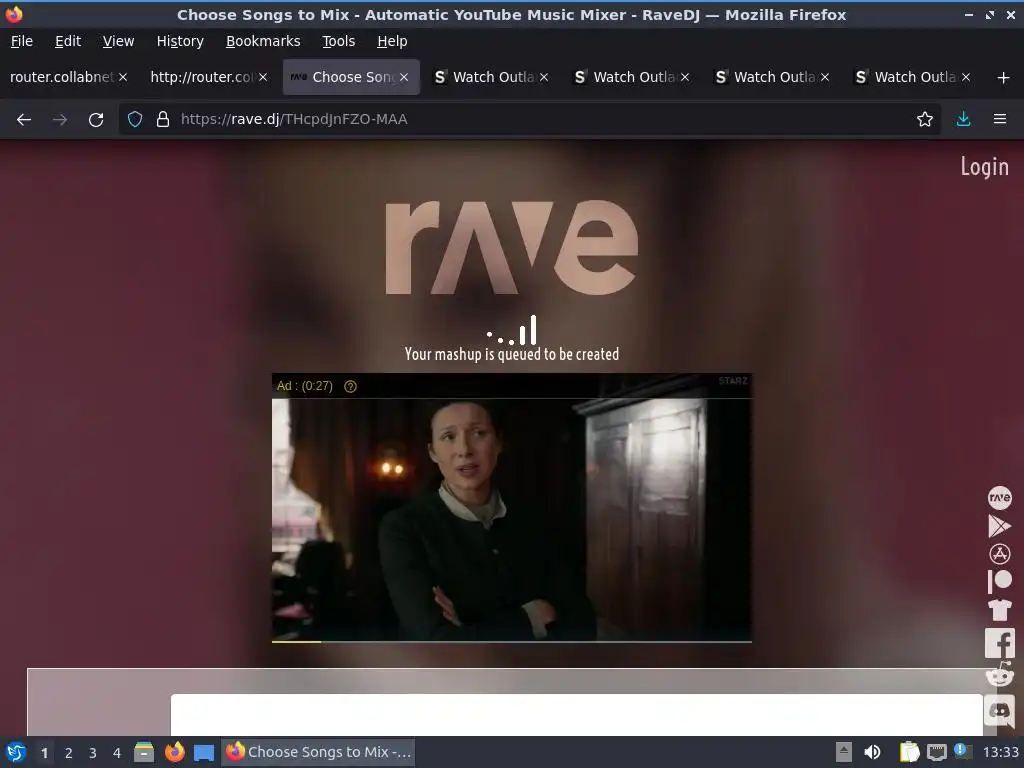
Task: Open the merchandise t-shirt icon
Action: 999,609
